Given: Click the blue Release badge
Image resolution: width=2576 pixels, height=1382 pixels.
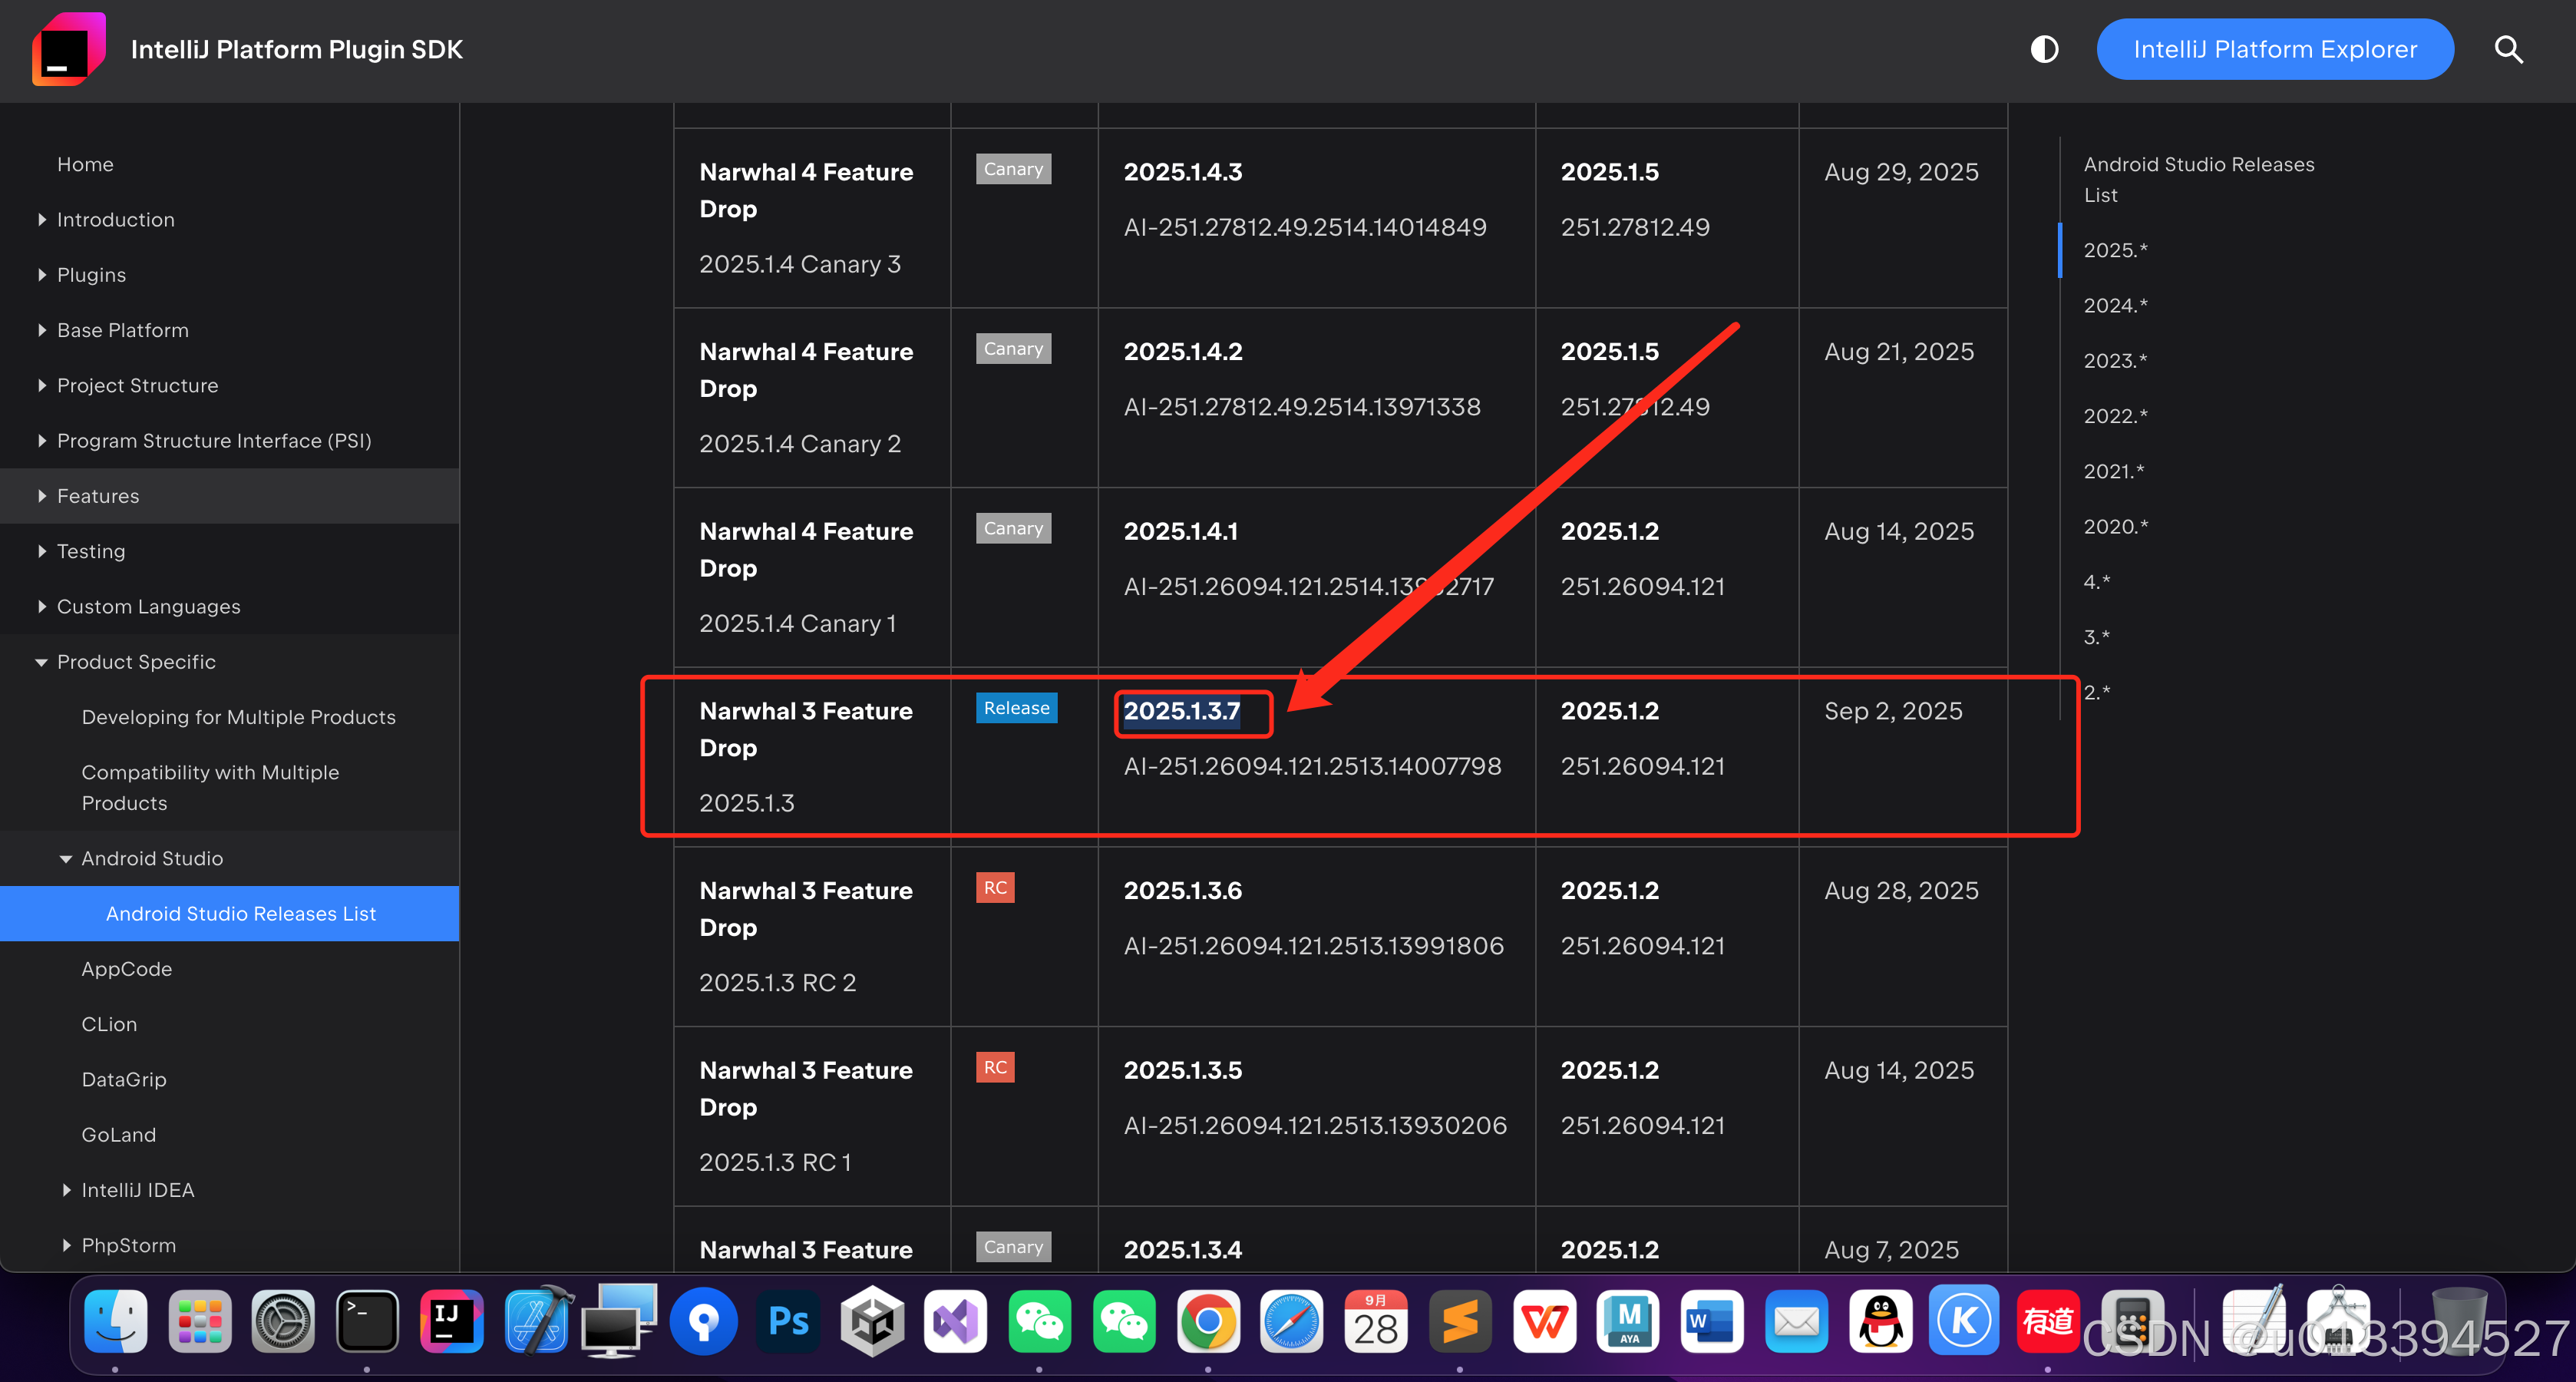Looking at the screenshot, I should coord(1016,708).
